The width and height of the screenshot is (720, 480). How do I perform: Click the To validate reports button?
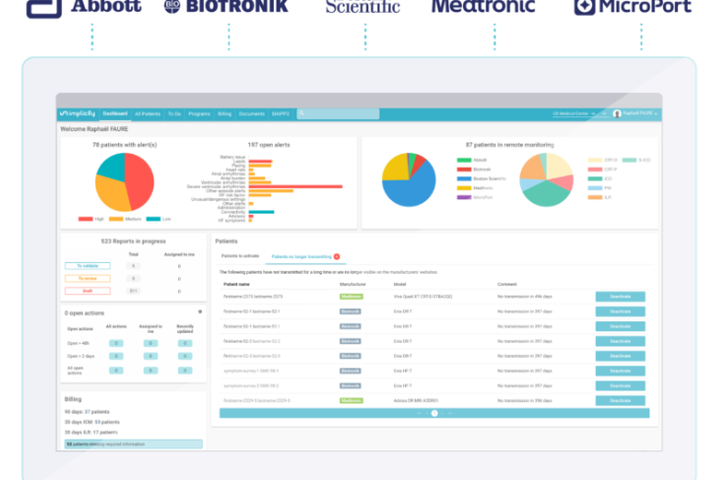[x=88, y=266]
